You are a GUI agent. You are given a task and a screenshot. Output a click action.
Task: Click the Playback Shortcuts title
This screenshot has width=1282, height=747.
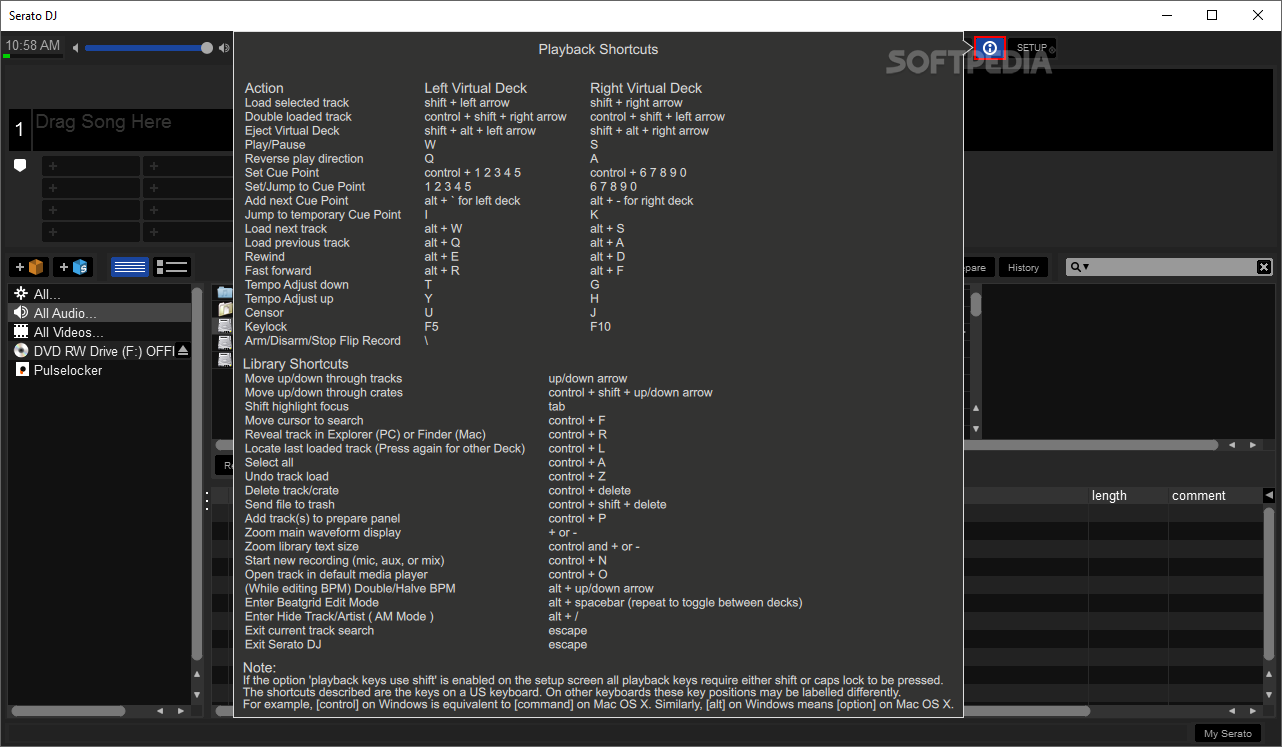coord(598,49)
